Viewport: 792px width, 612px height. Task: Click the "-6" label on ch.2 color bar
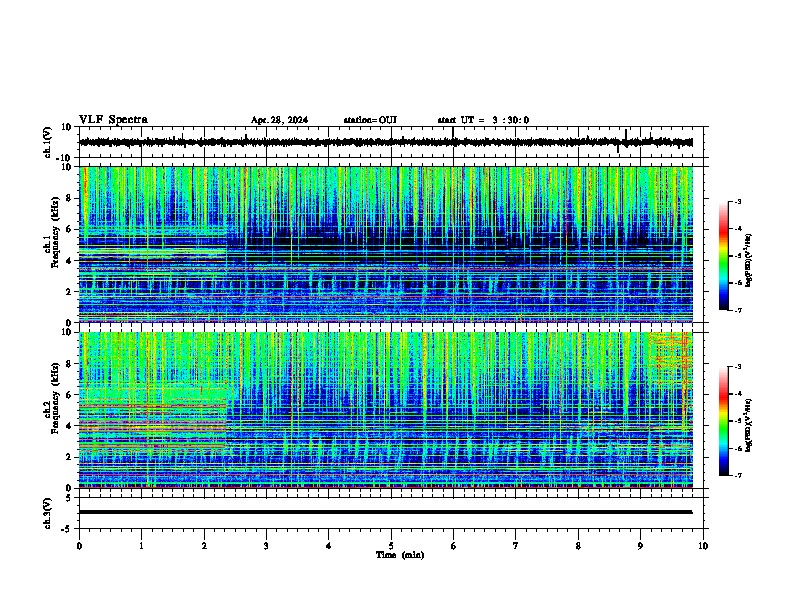[x=738, y=448]
